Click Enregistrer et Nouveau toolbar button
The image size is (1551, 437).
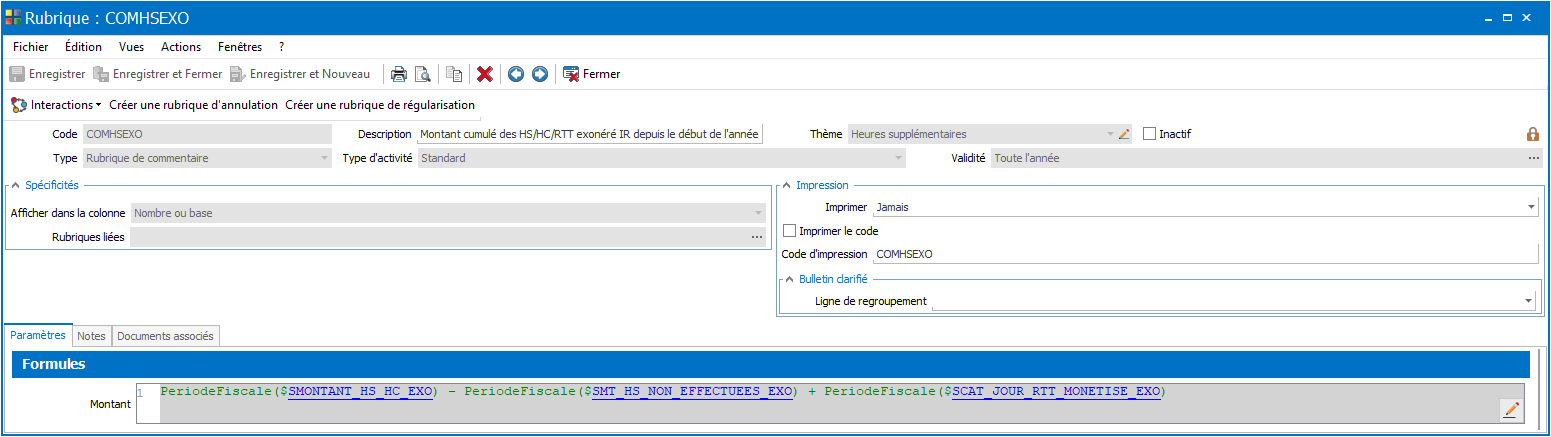point(299,74)
